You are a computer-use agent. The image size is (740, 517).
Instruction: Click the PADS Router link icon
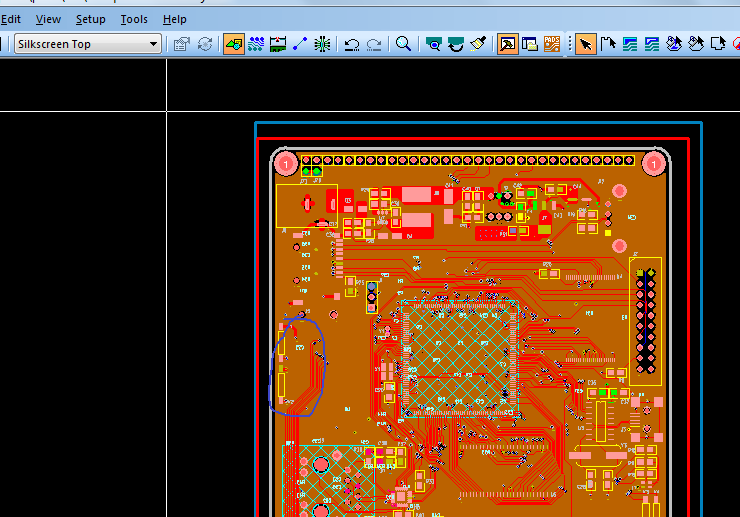(x=552, y=44)
